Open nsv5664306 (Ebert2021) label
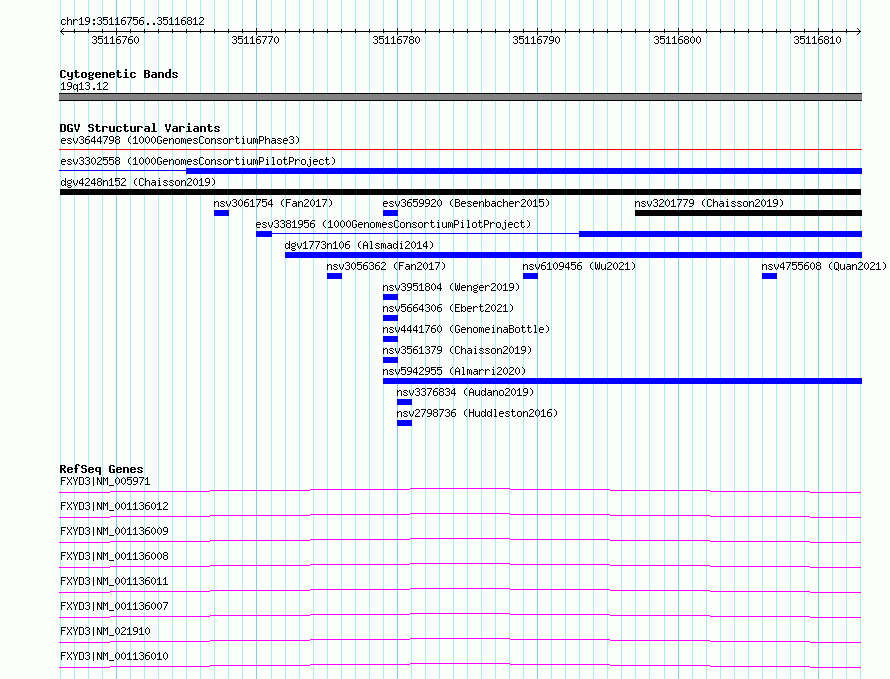Image resolution: width=890 pixels, height=679 pixels. (x=448, y=308)
